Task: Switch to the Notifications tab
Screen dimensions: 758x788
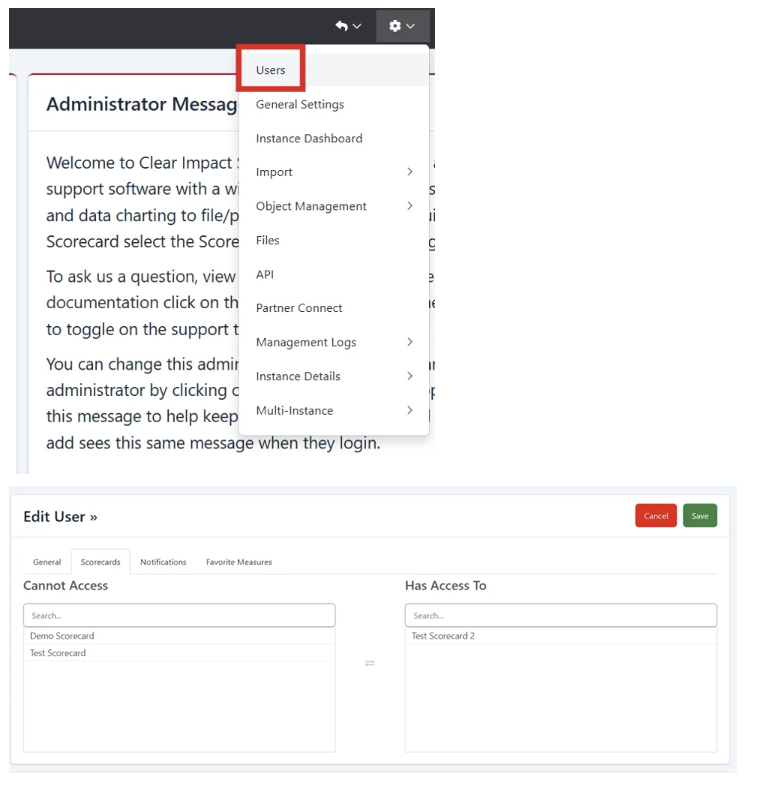Action: pyautogui.click(x=163, y=562)
